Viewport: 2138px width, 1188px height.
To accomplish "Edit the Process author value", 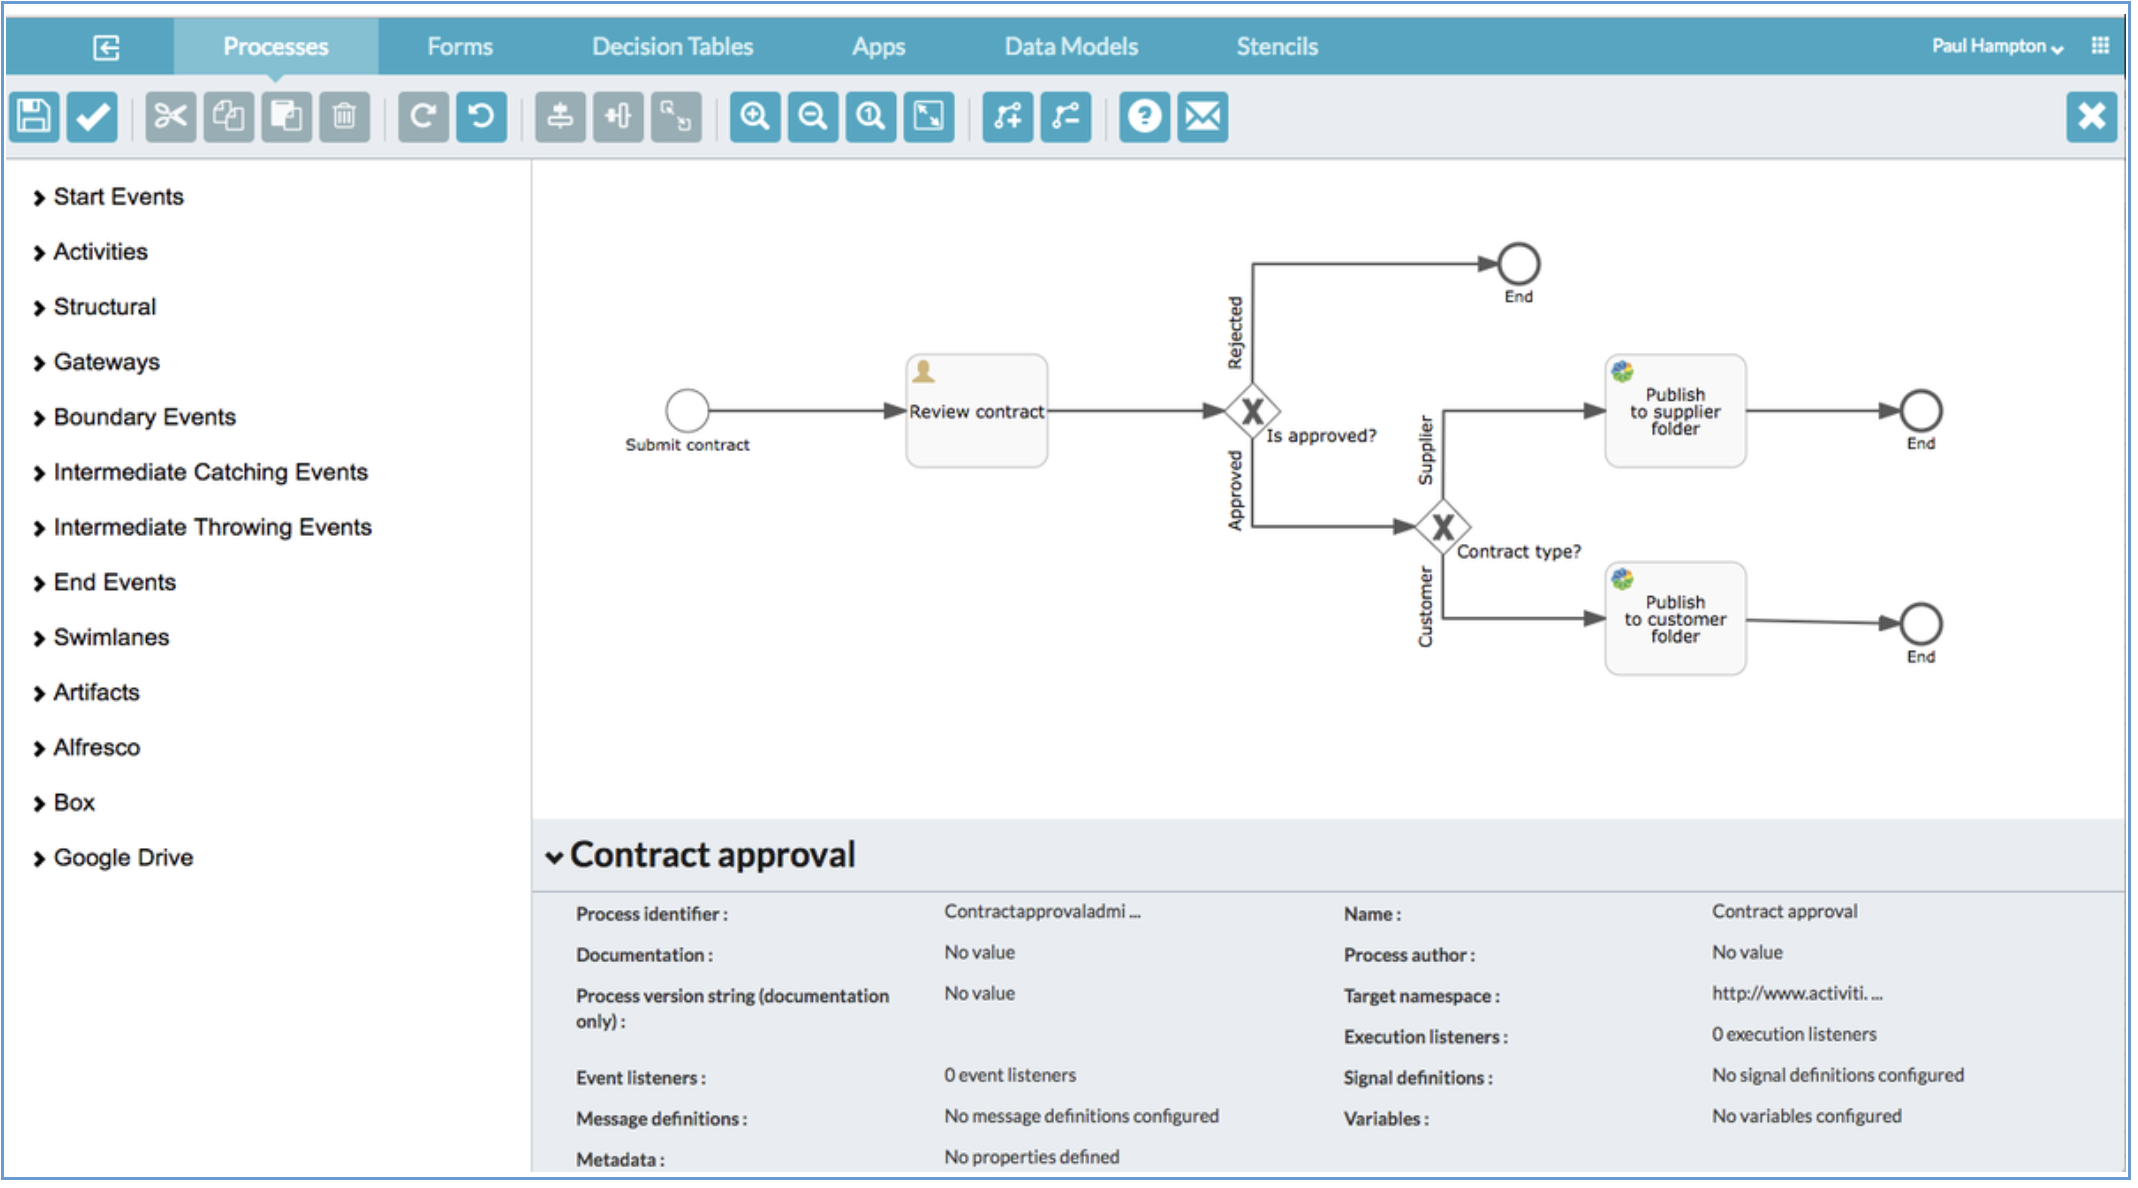I will click(1747, 953).
